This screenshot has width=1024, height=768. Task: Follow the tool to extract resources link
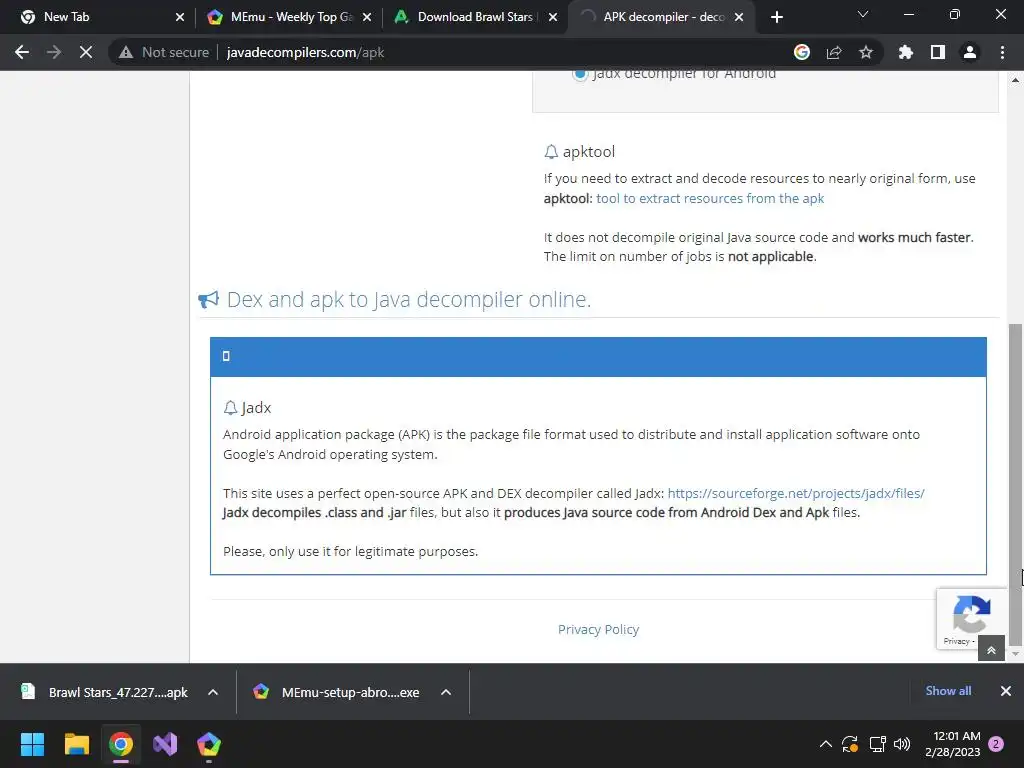(710, 198)
